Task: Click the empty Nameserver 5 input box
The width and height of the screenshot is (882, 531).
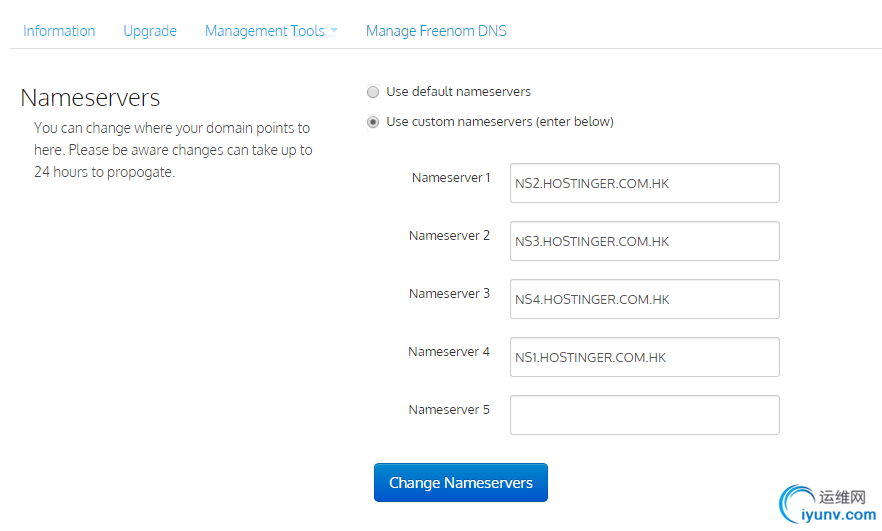Action: 644,415
